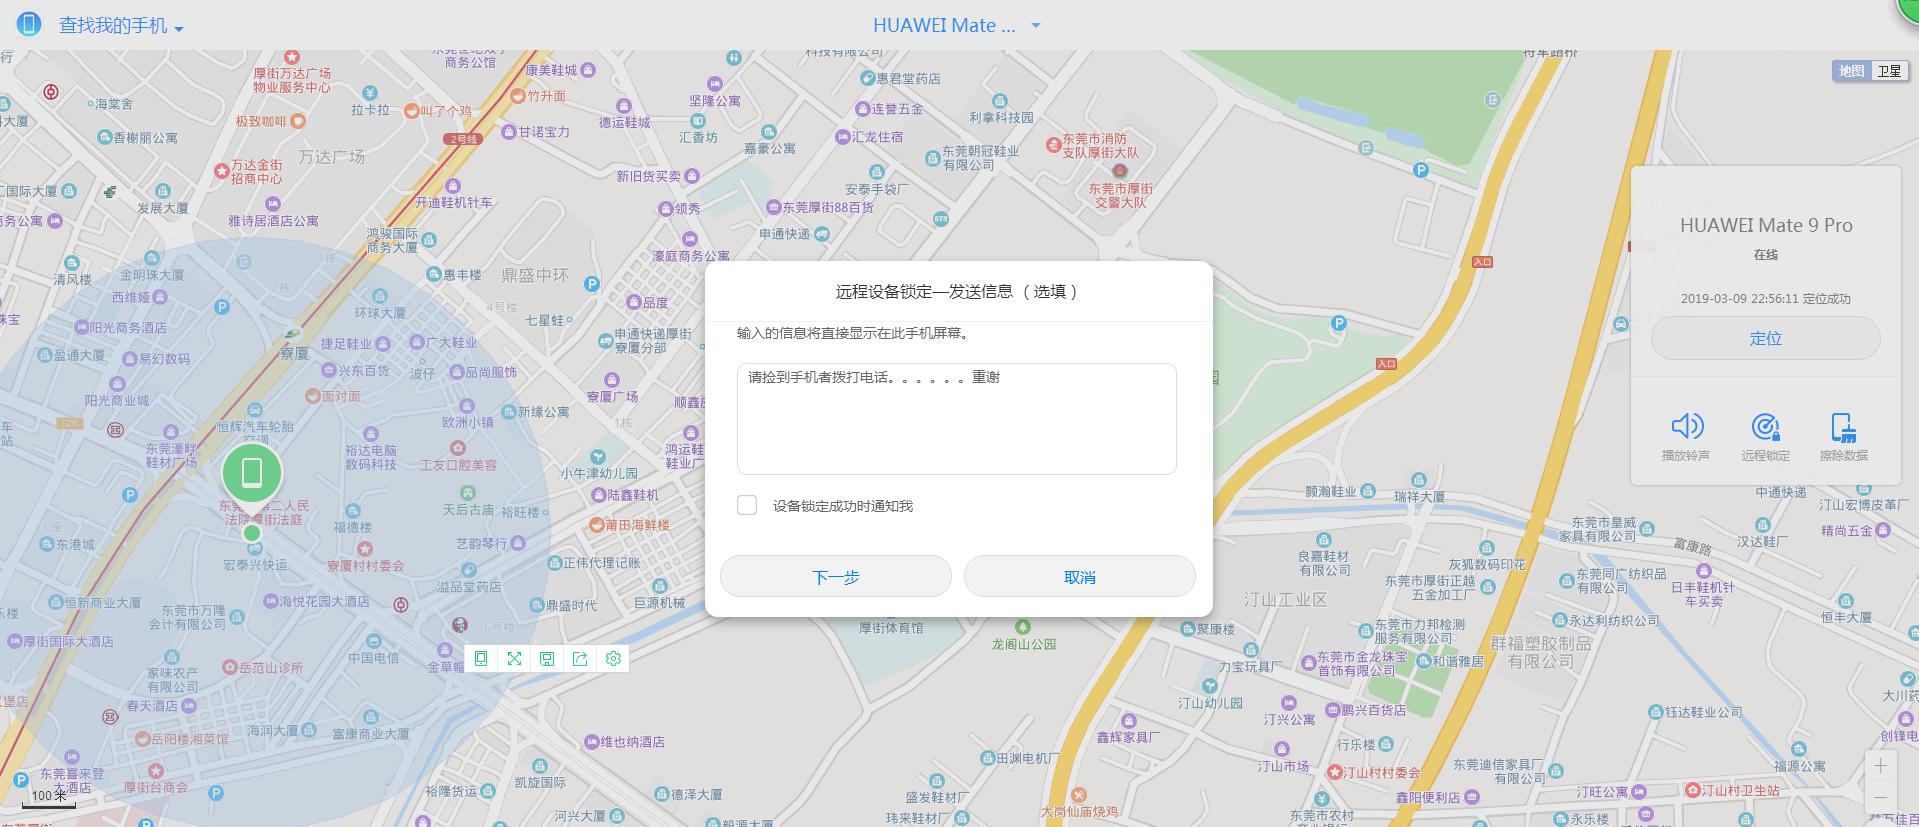This screenshot has height=827, width=1919.
Task: Click the share arrow icon in floating toolbar
Action: point(580,658)
